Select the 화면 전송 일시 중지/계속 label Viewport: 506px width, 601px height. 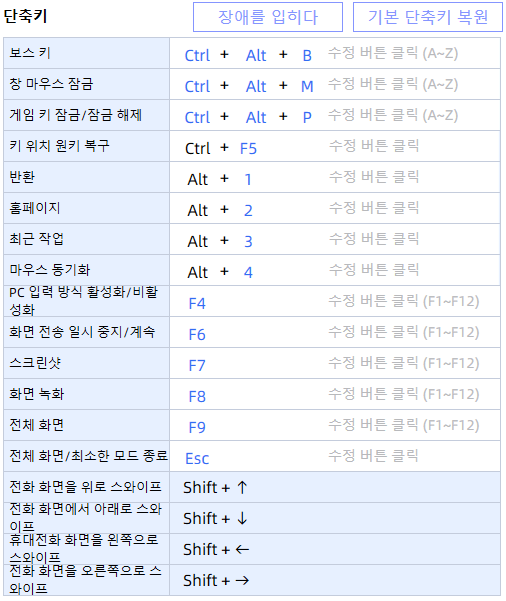coord(82,332)
